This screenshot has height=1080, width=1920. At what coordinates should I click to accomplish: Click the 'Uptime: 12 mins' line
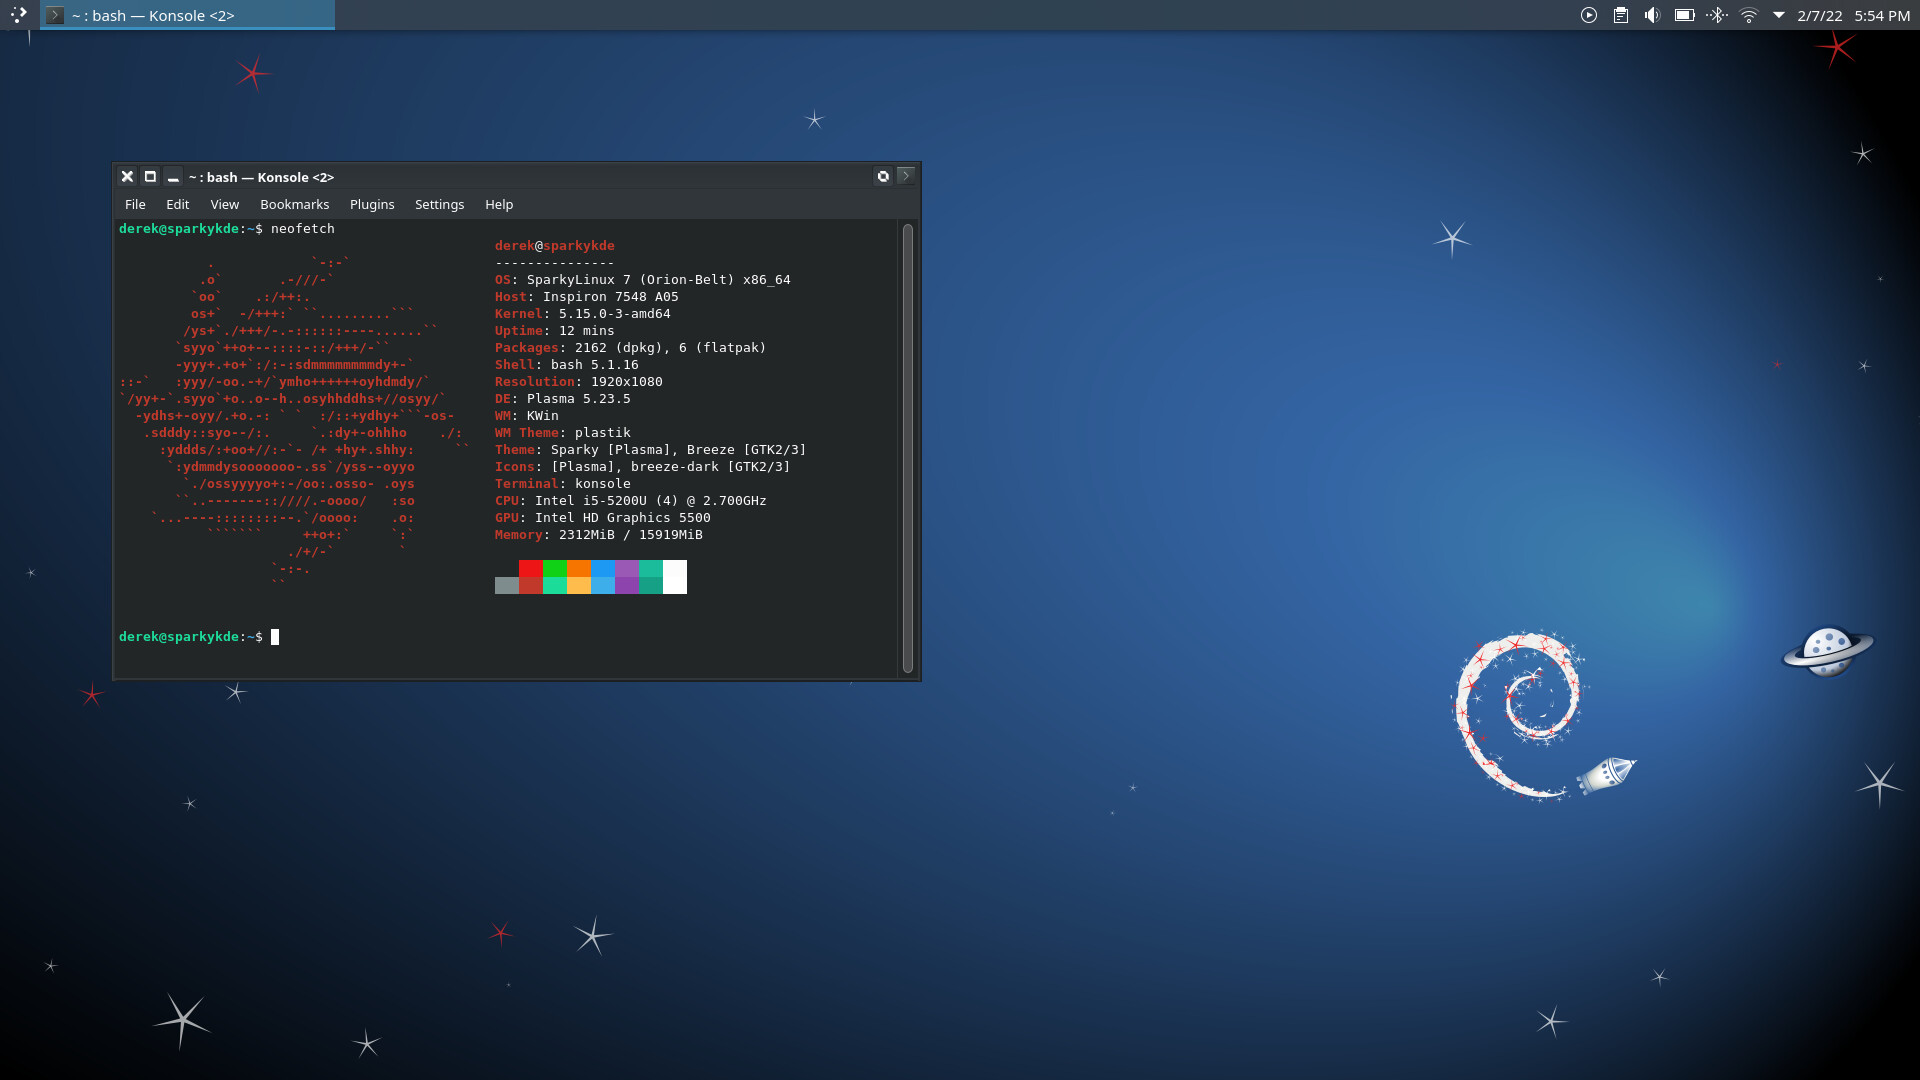point(555,331)
